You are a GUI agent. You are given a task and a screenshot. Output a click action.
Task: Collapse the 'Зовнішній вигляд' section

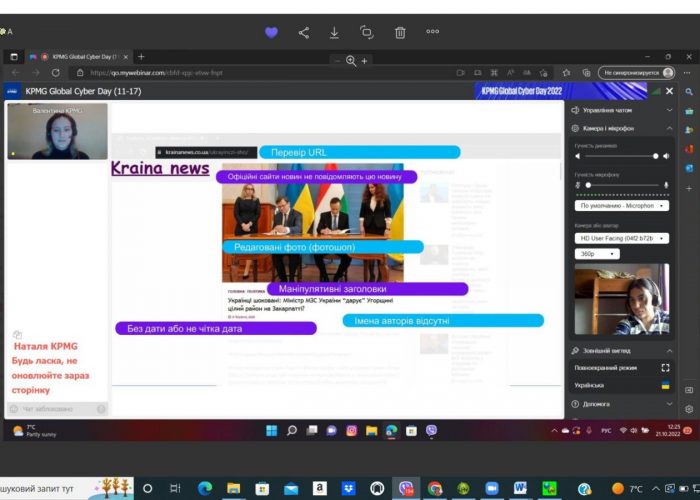click(621, 351)
